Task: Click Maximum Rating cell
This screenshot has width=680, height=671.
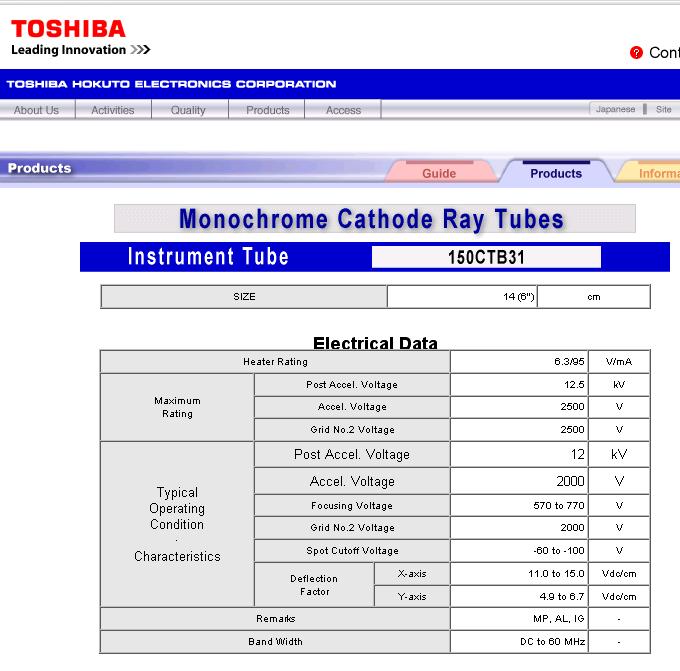Action: 177,407
